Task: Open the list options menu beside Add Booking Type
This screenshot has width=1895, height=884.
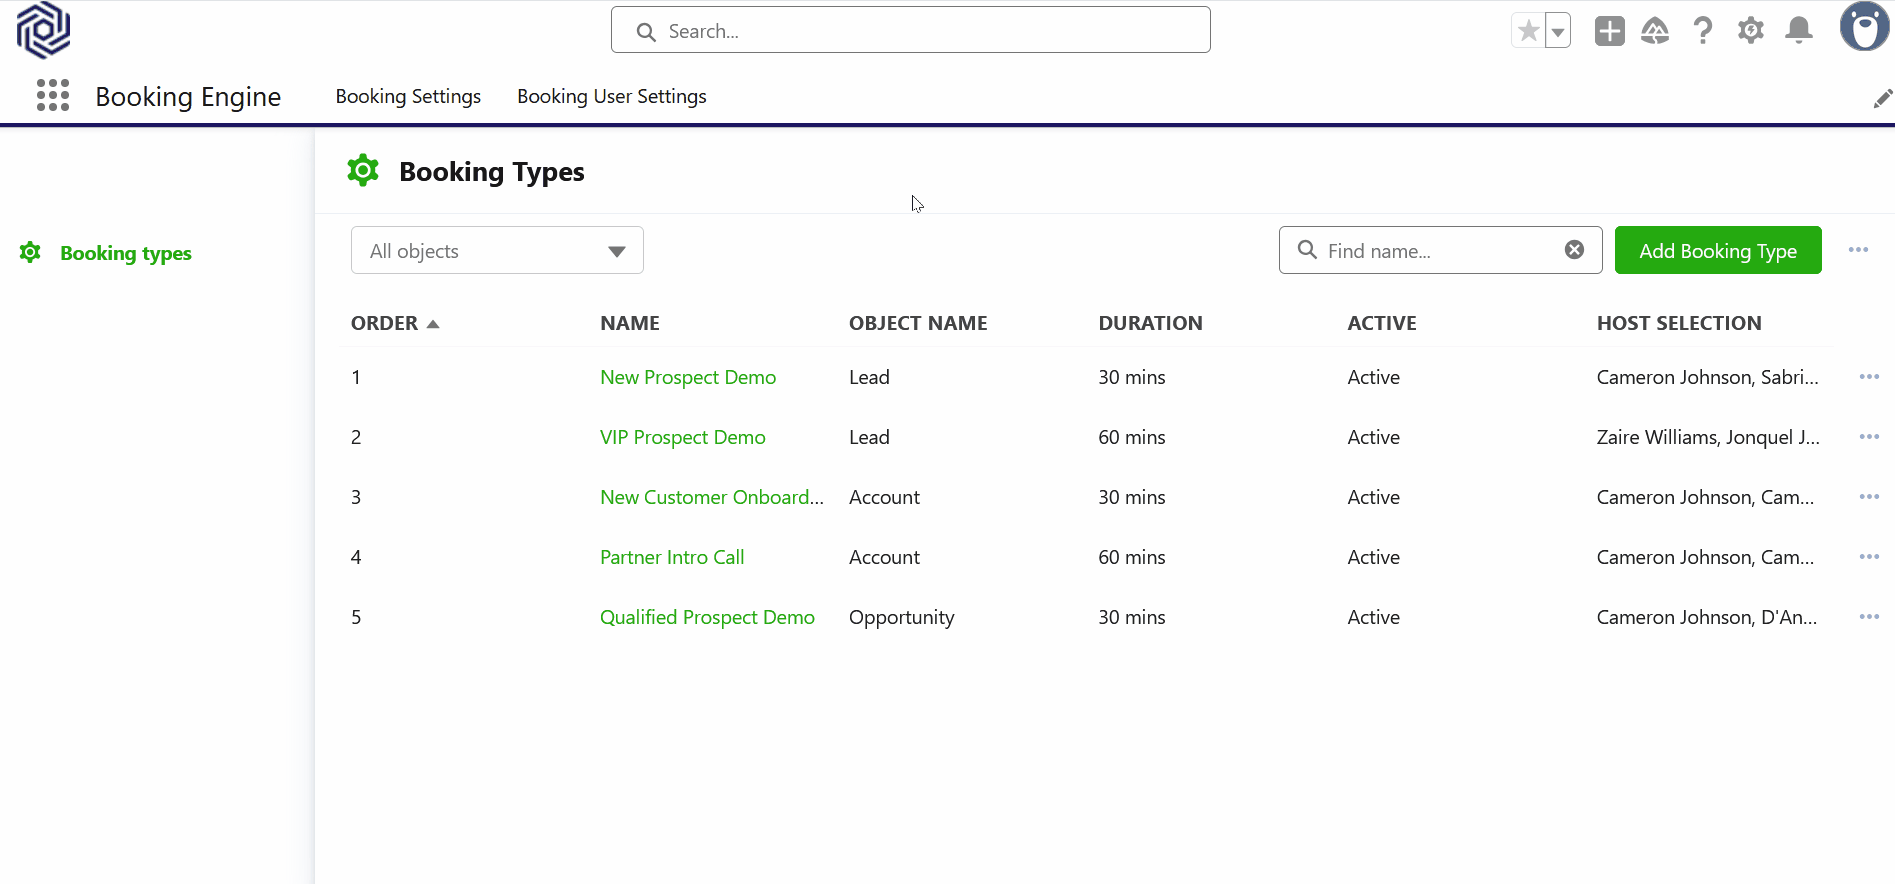Action: point(1858,250)
